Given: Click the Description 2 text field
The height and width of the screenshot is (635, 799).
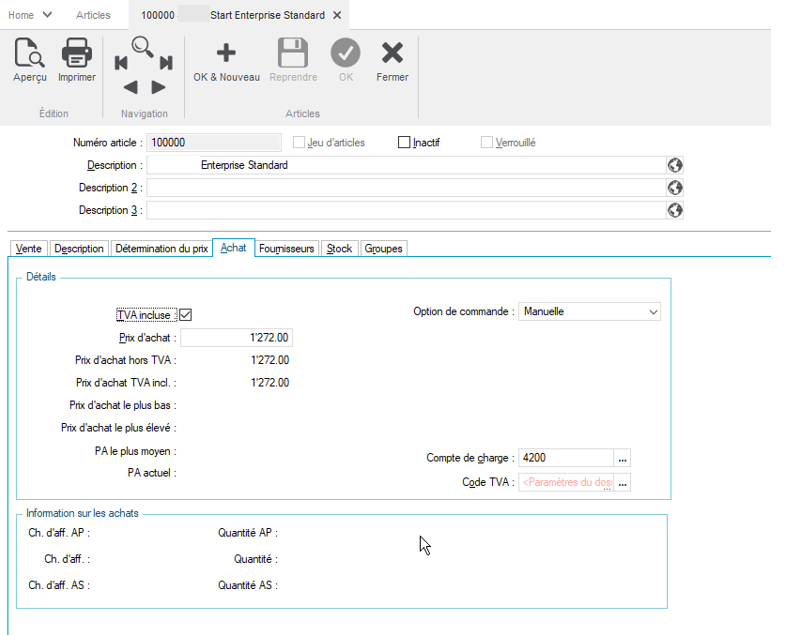Looking at the screenshot, I should [407, 188].
